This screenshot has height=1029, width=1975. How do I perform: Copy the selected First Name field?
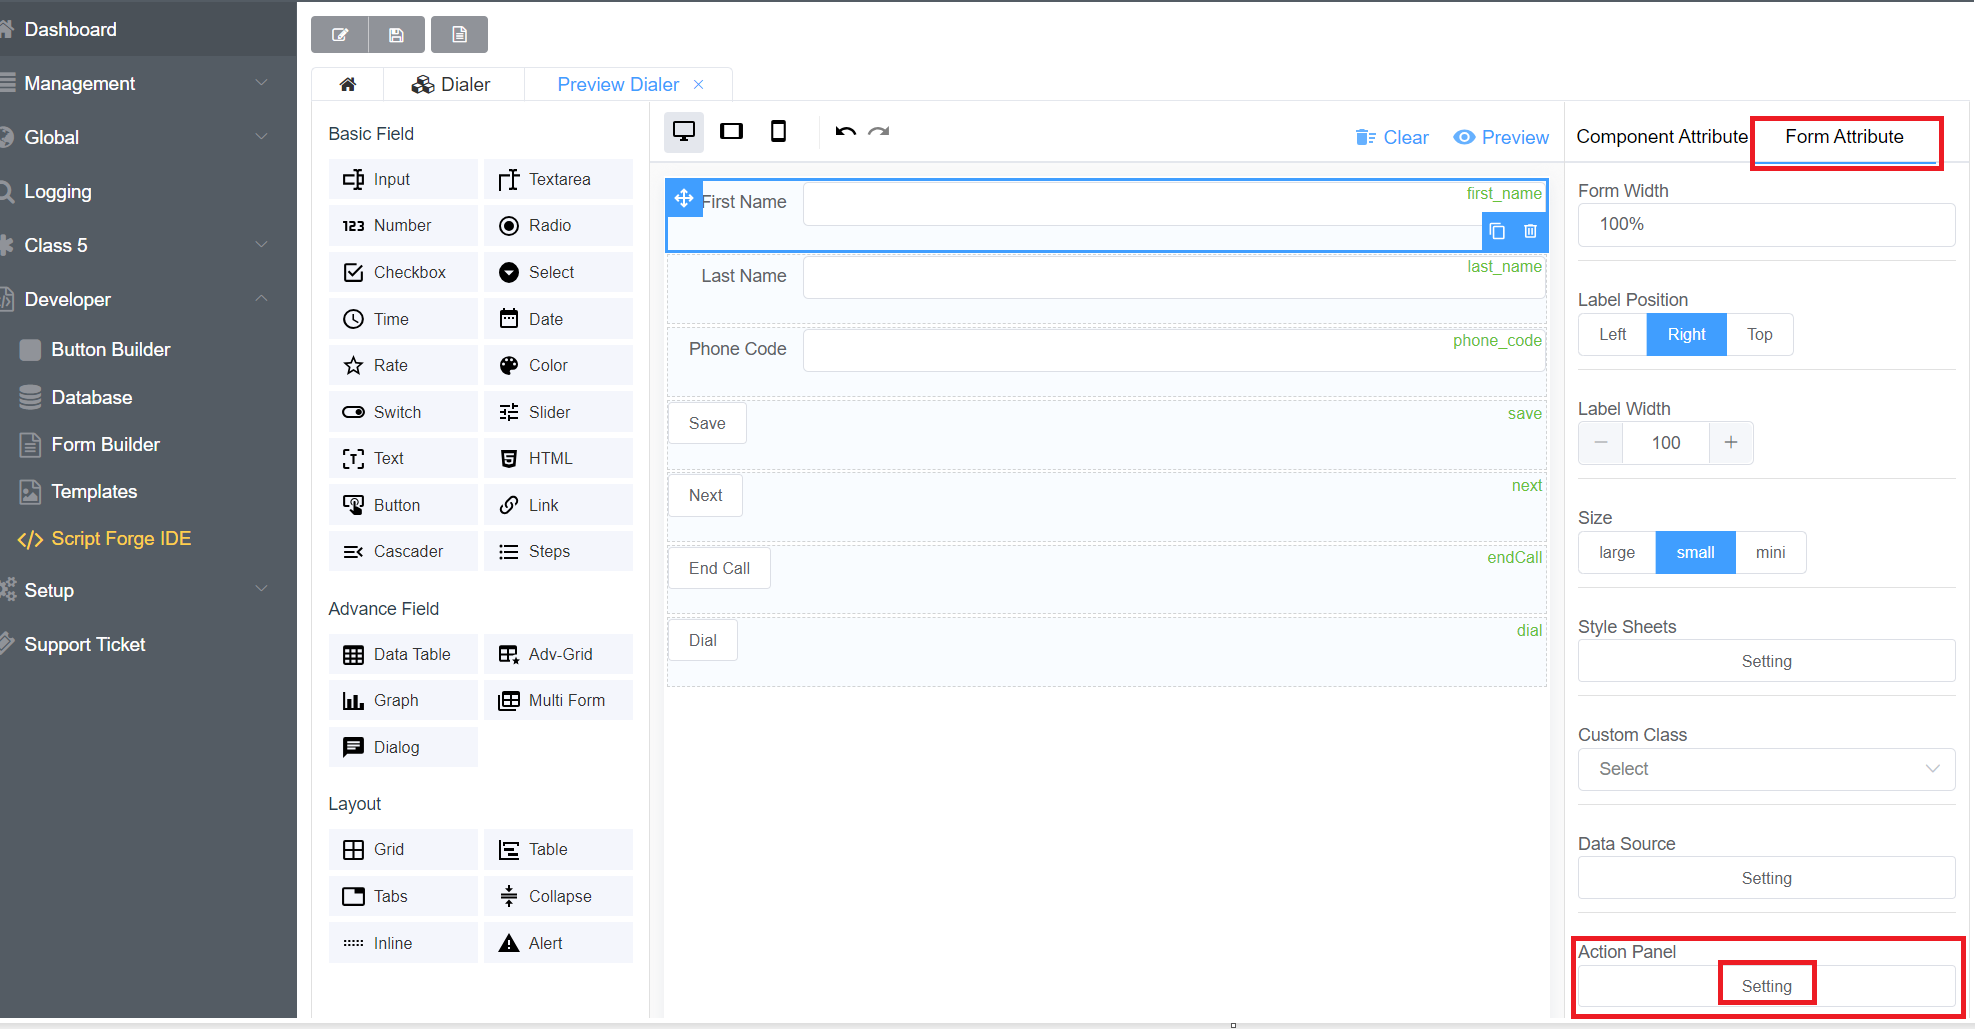[x=1497, y=231]
